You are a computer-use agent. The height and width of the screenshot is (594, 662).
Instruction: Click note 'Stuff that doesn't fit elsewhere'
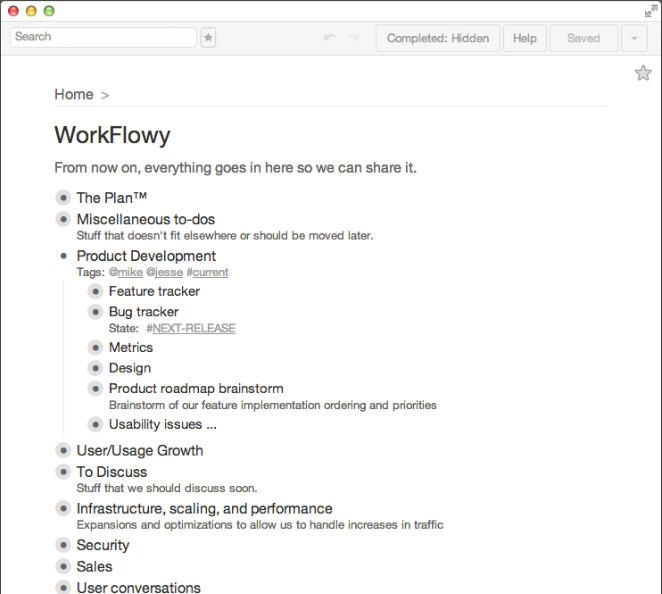pyautogui.click(x=225, y=236)
